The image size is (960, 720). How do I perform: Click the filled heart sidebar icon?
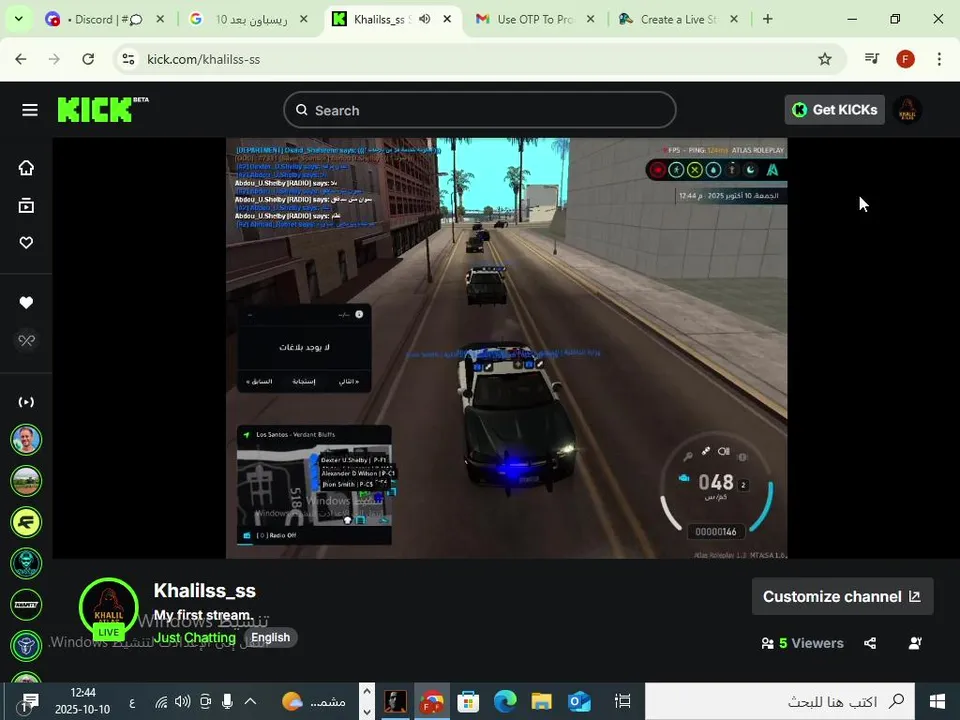26,302
